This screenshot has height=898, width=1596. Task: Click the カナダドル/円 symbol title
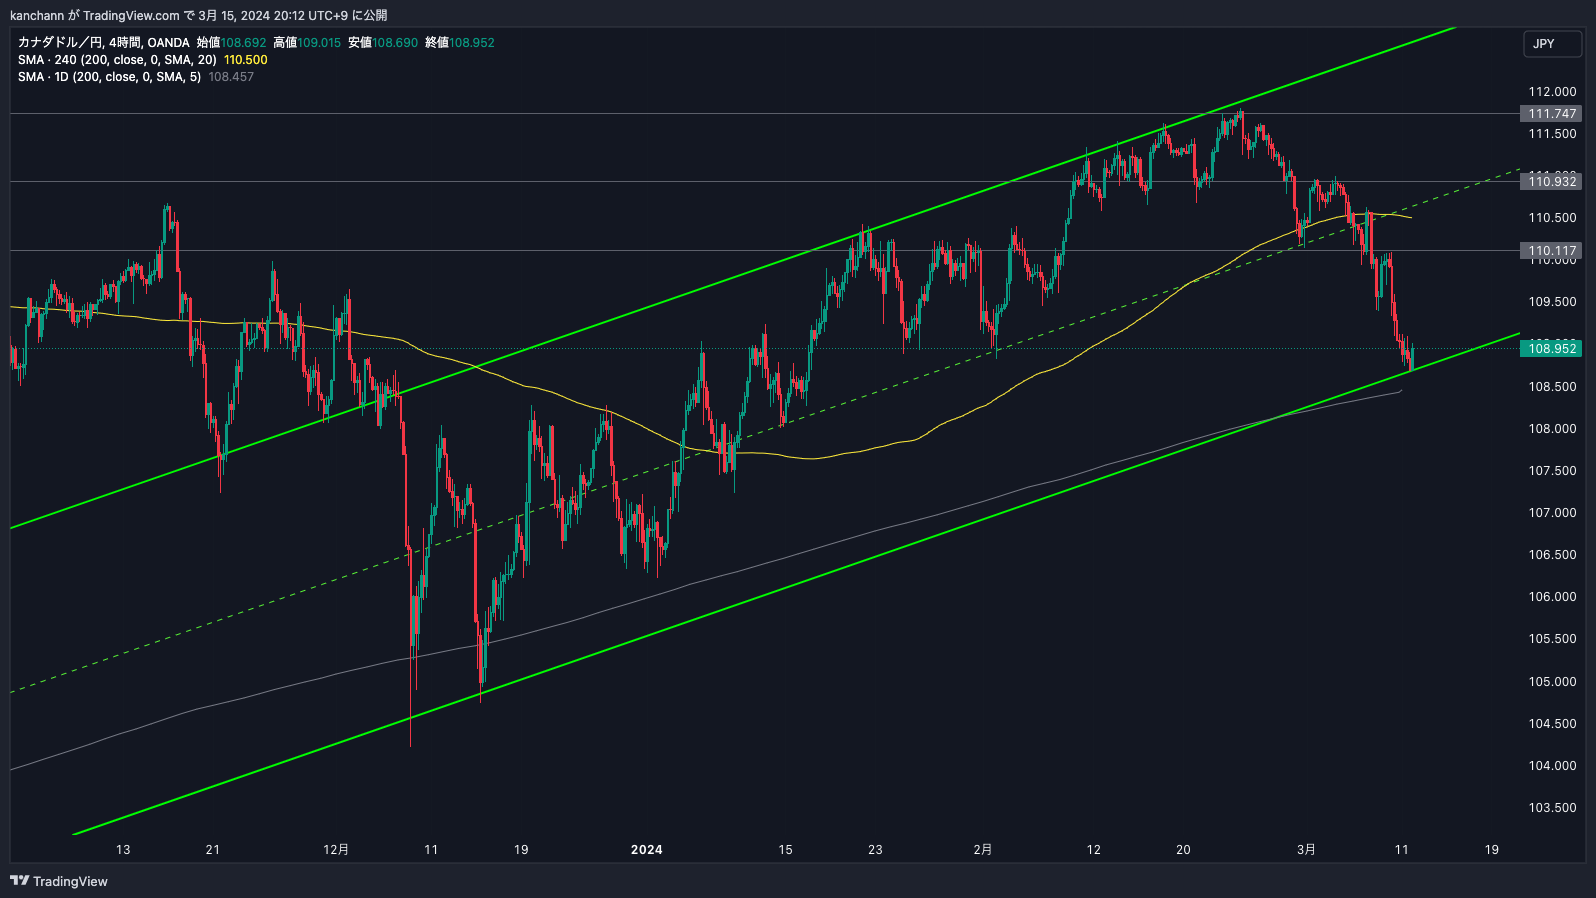(x=60, y=43)
